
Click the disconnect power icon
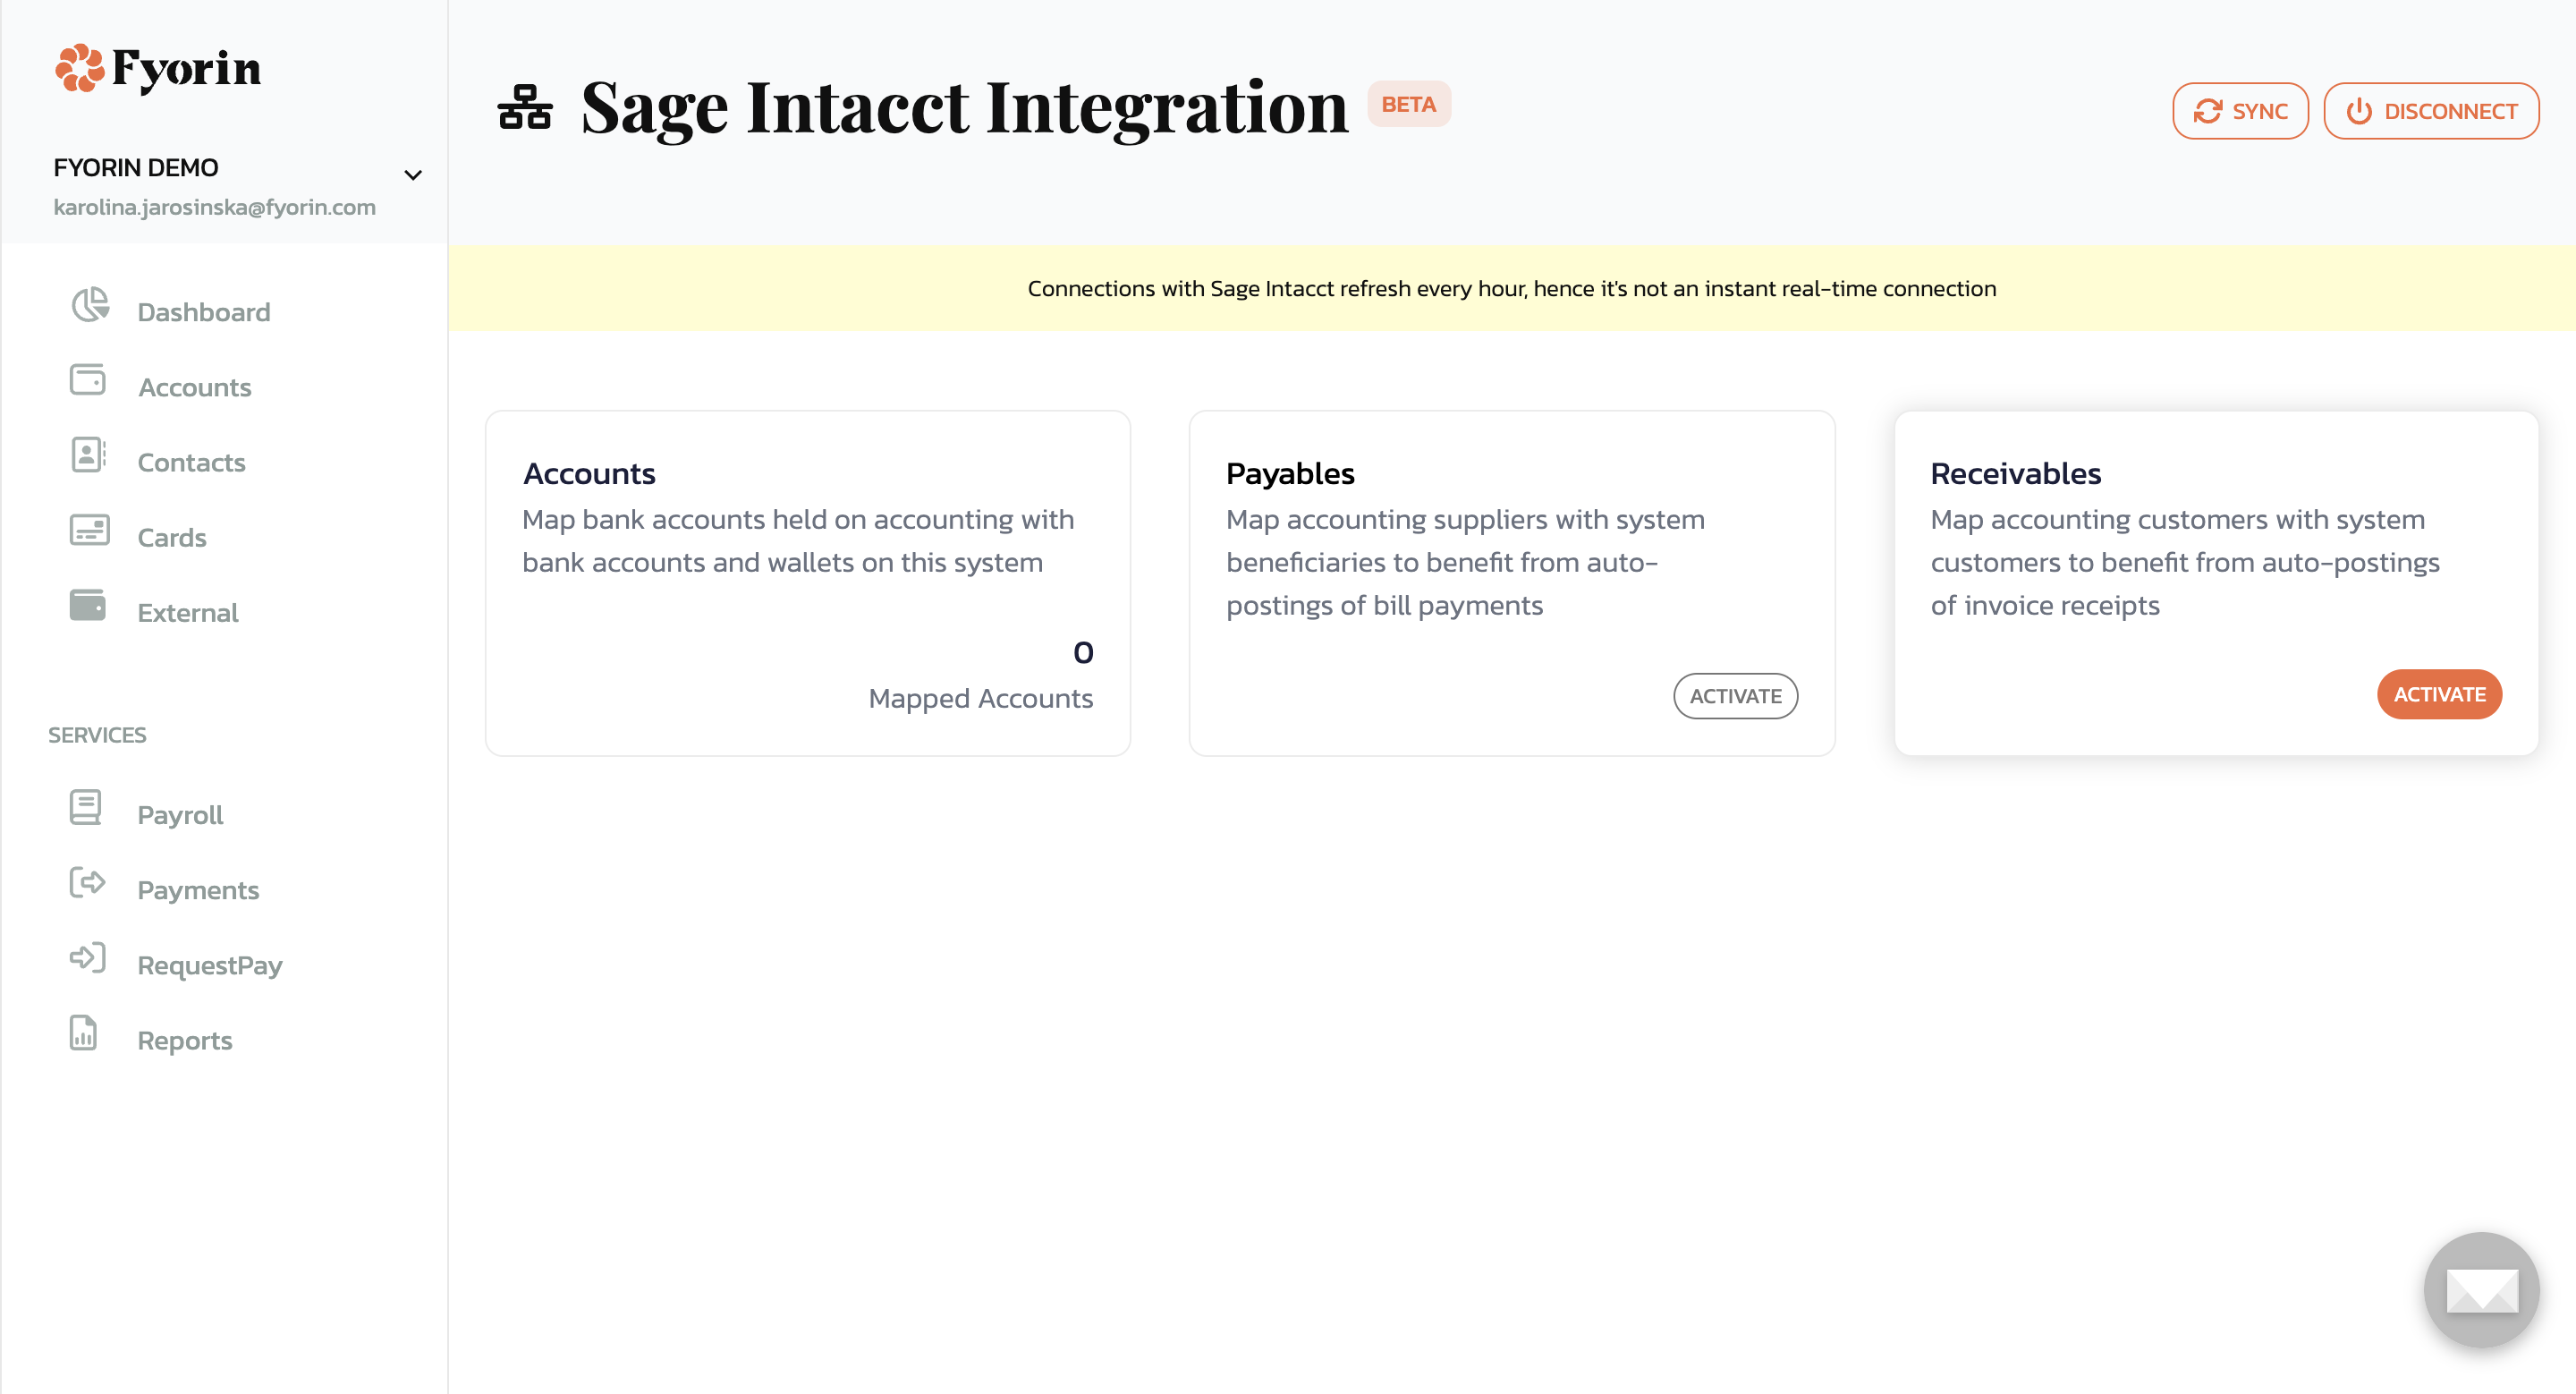[x=2359, y=111]
